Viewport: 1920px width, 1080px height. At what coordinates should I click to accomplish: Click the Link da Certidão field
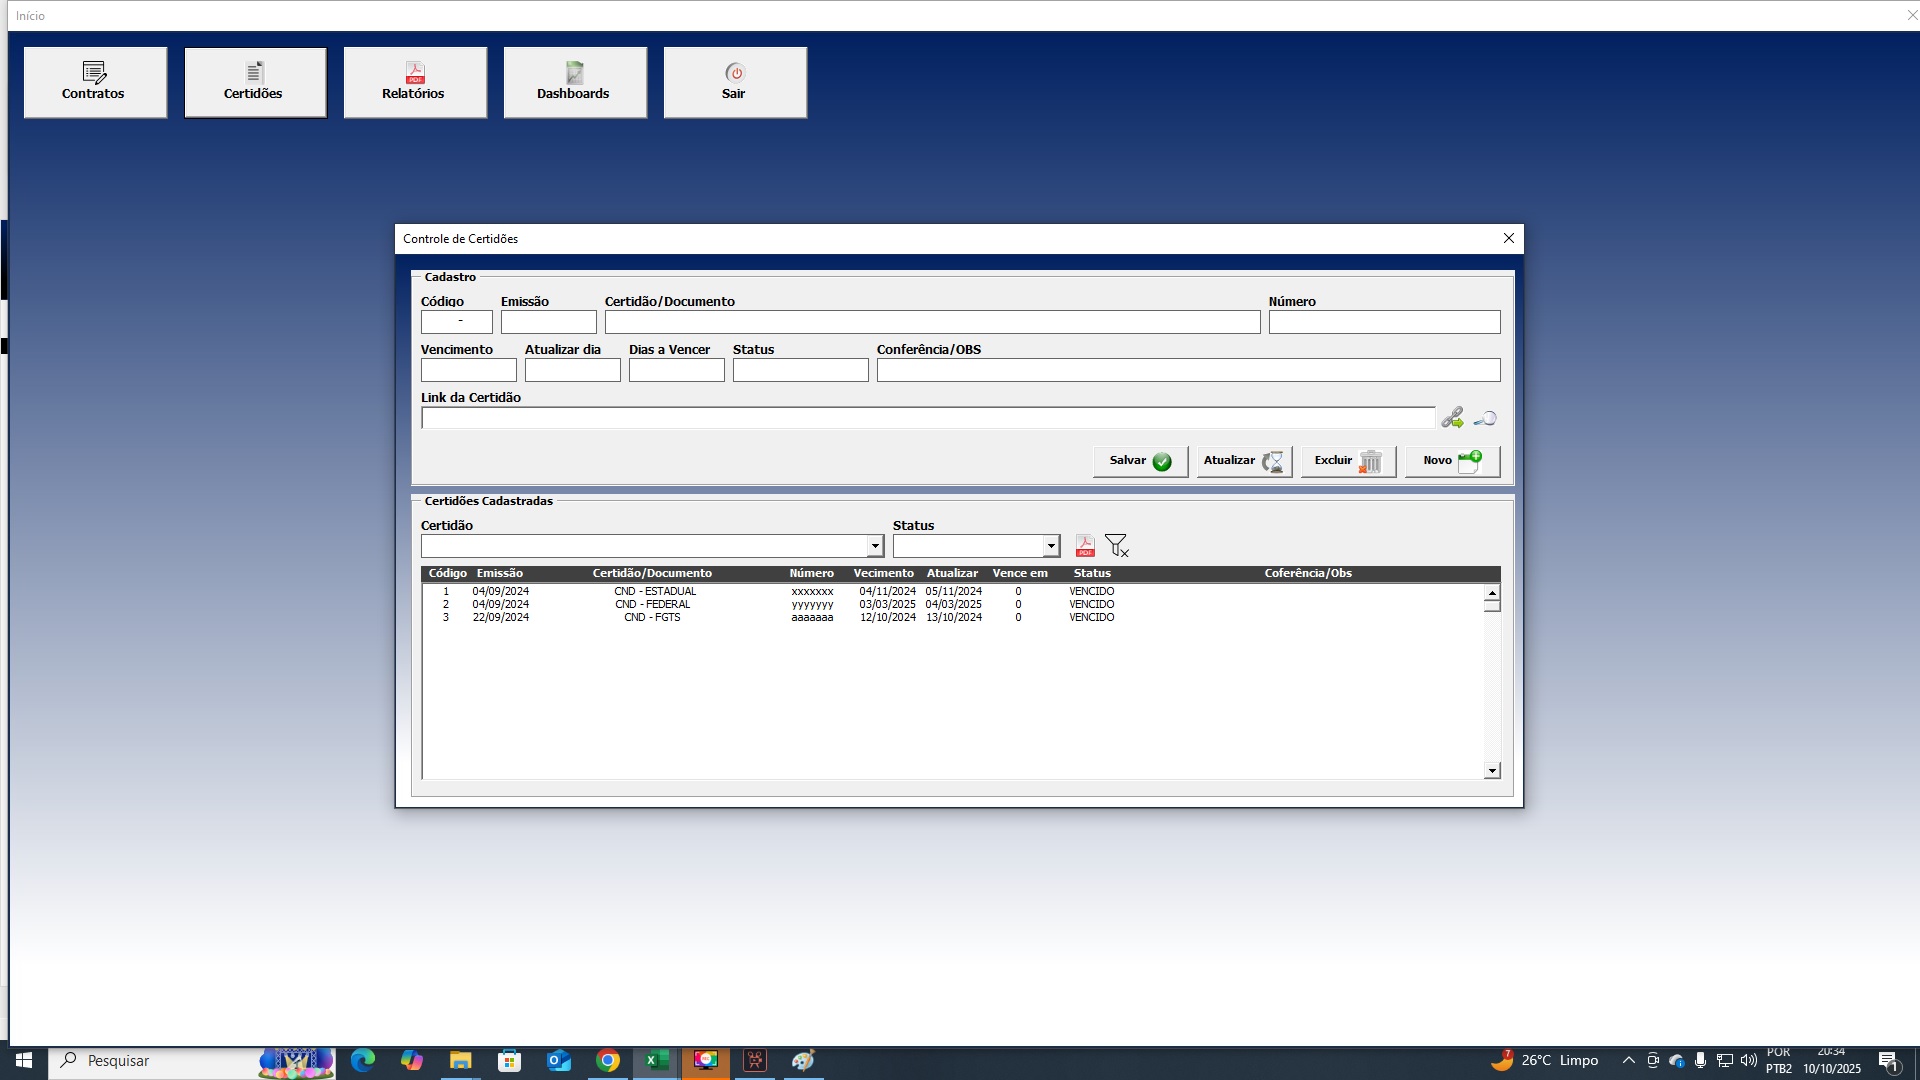coord(928,418)
